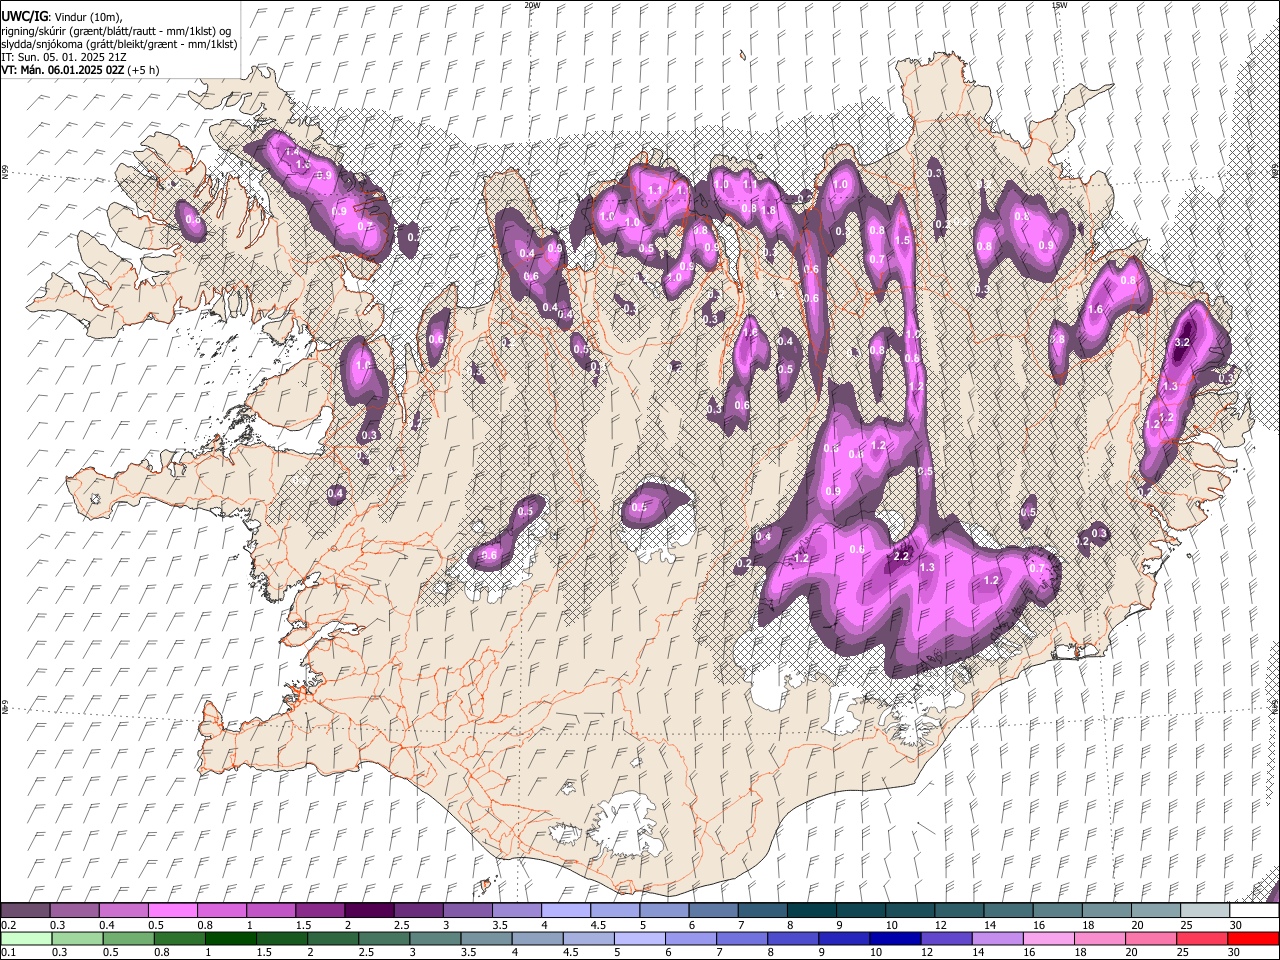Select the 'IT: Sun. 05. 01. 2025 21Z' line
Image resolution: width=1280 pixels, height=960 pixels.
(64, 57)
